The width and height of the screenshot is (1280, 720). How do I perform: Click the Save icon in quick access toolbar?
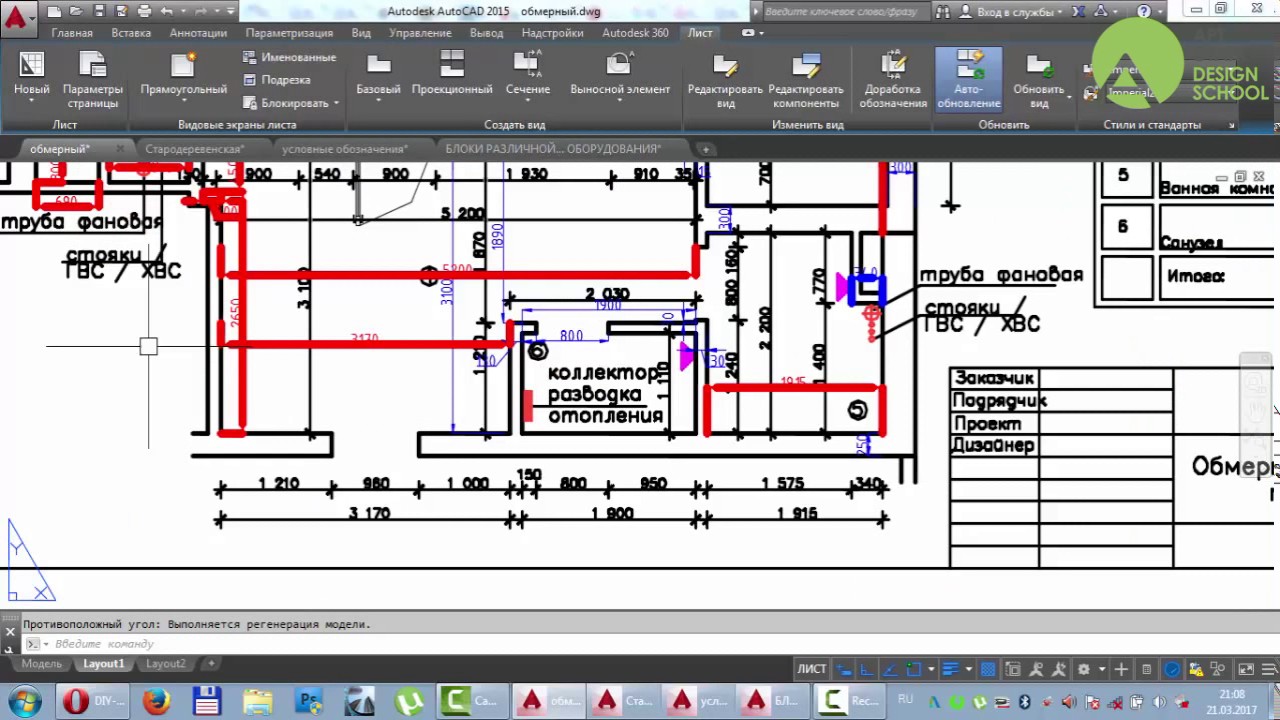pyautogui.click(x=98, y=12)
